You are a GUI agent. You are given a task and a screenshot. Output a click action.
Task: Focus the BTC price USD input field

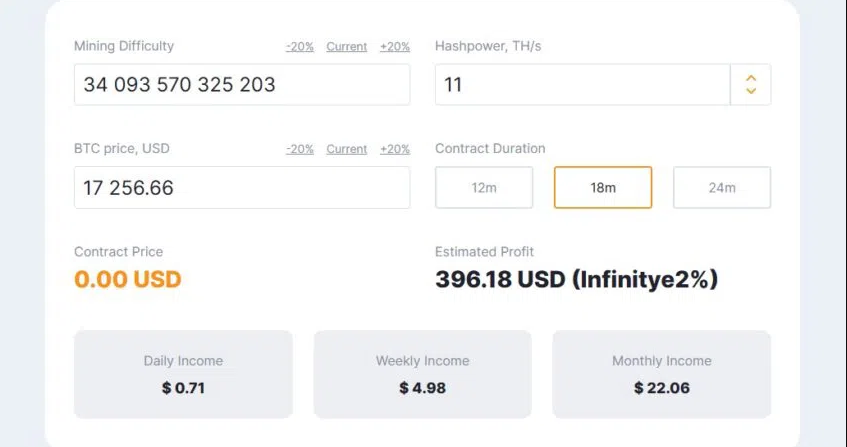tap(241, 188)
